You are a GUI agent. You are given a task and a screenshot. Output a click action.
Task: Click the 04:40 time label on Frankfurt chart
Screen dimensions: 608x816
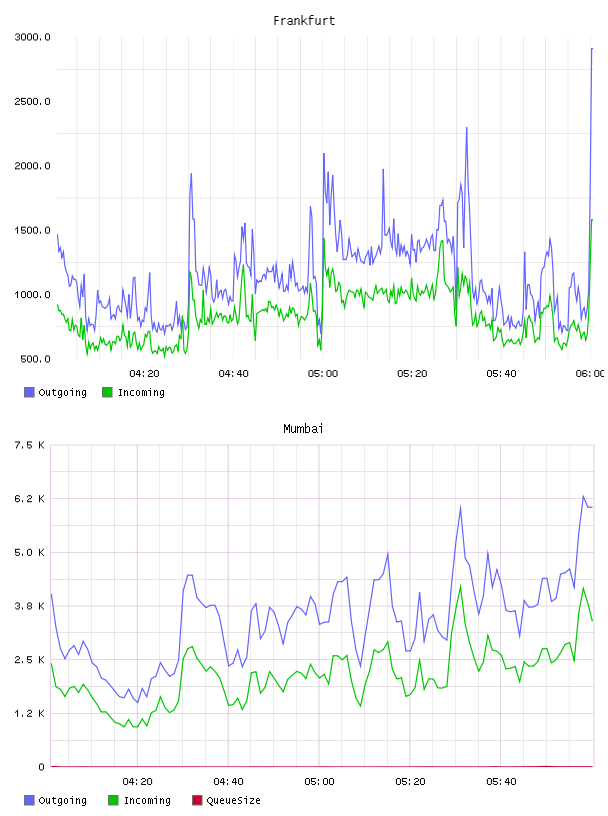click(x=233, y=374)
